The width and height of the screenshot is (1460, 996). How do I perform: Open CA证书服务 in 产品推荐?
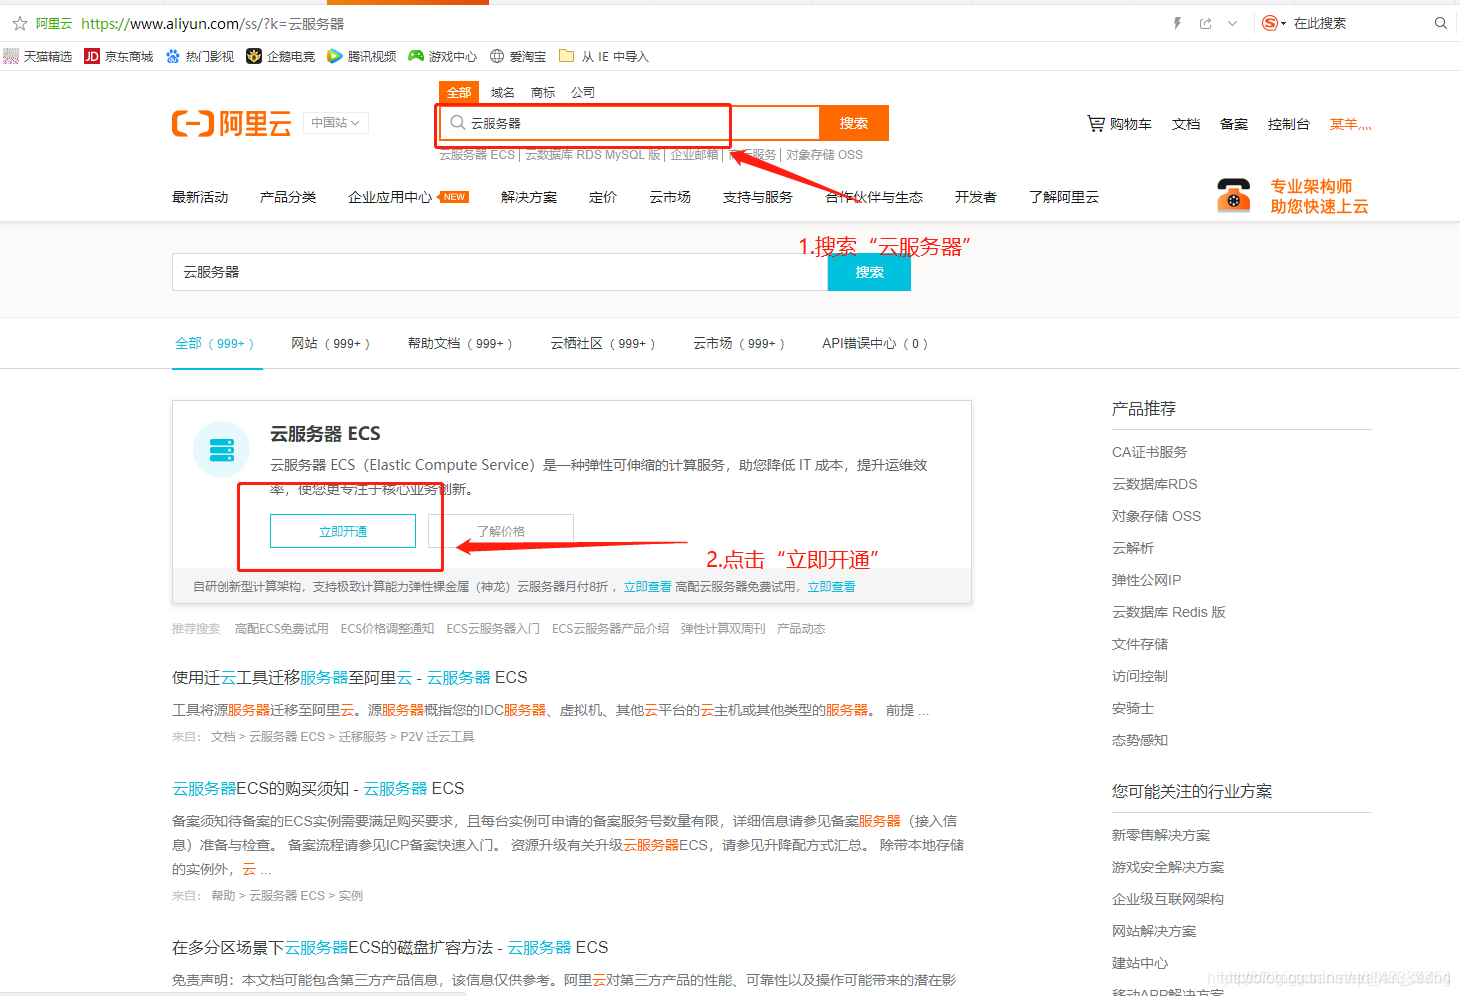click(x=1149, y=452)
